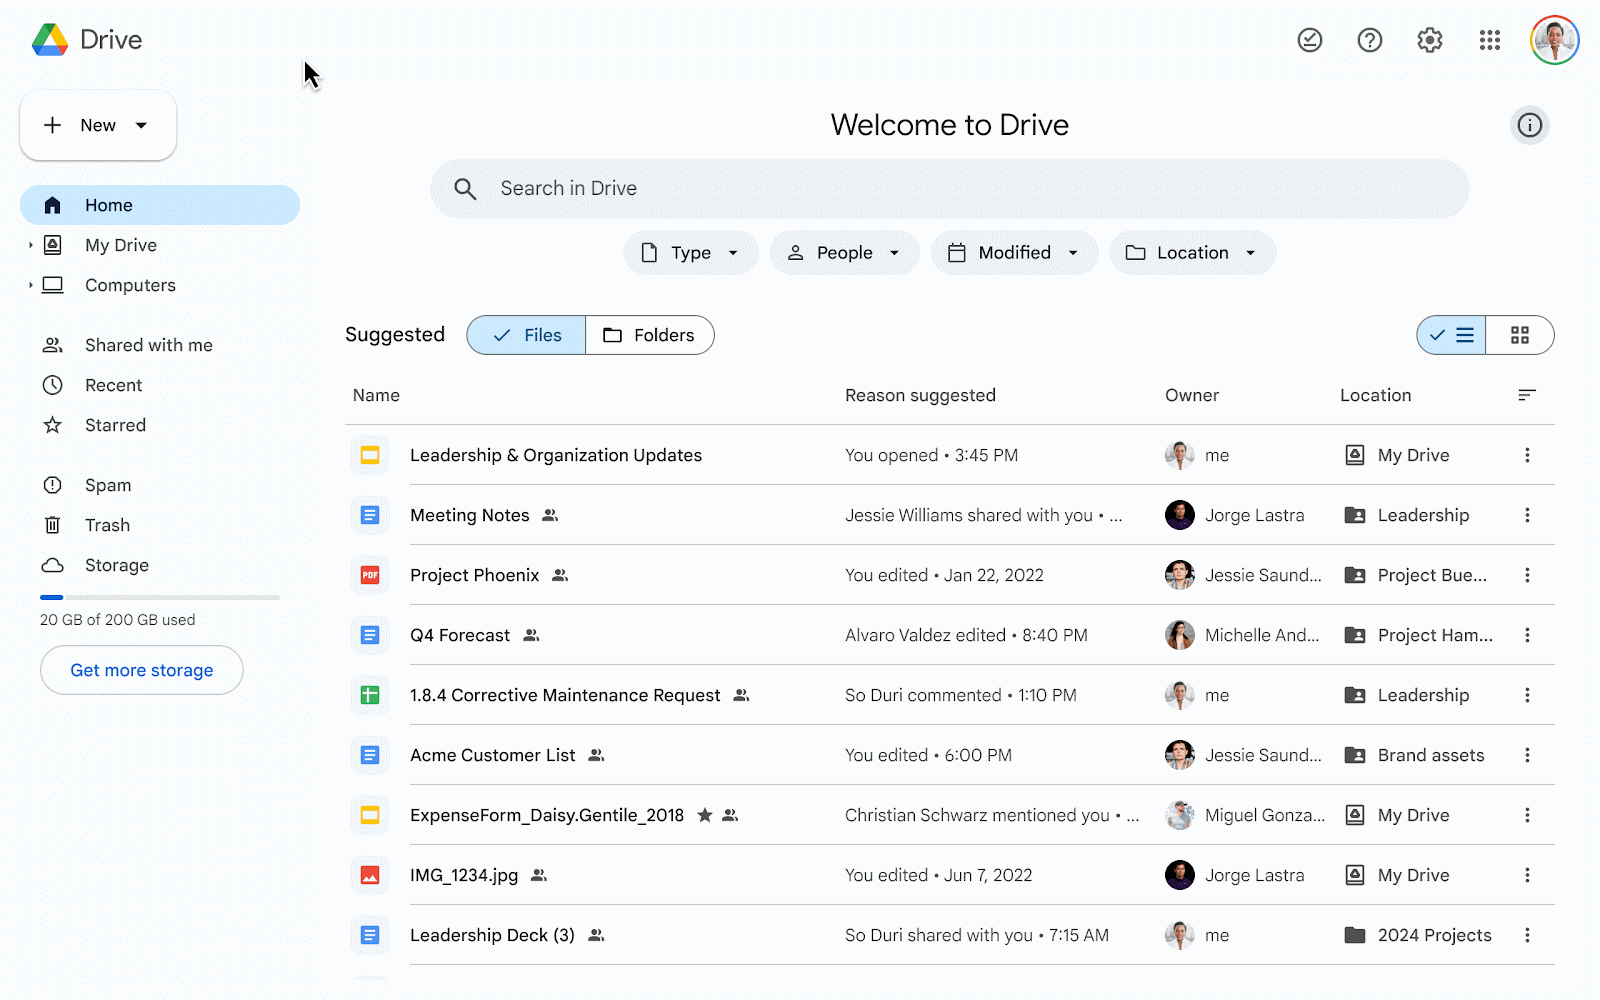Screen dimensions: 1600x1000
Task: Click the storage usage progress bar
Action: click(x=159, y=597)
